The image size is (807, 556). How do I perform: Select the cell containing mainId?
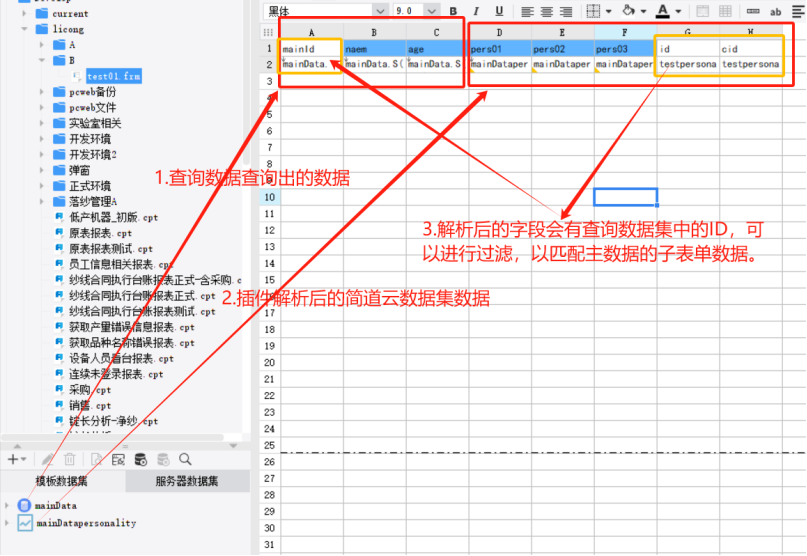(x=311, y=49)
